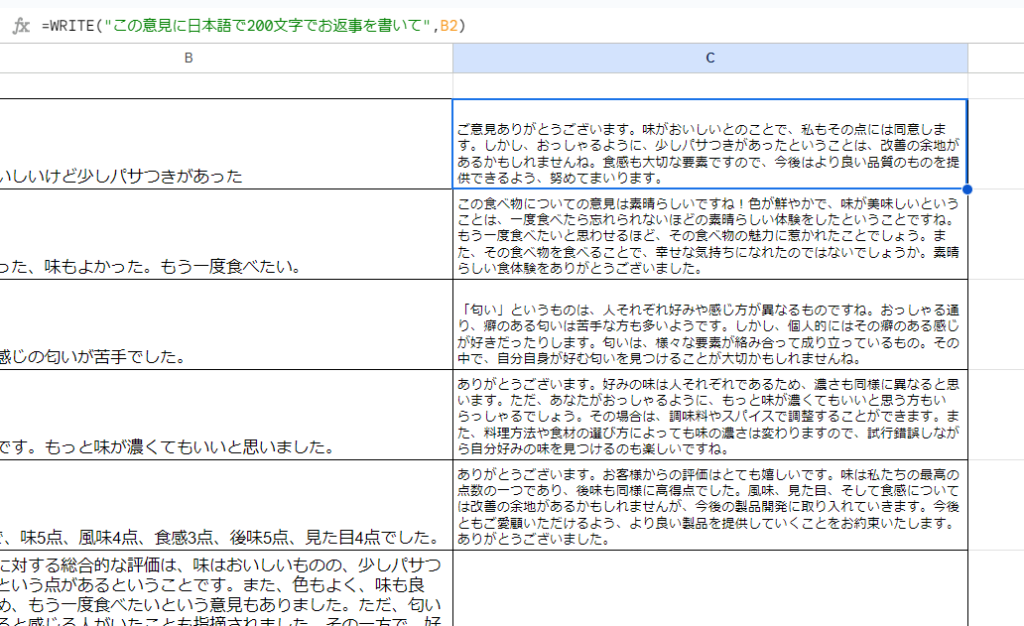Click the empty column C cell below replies
1024x626 pixels.
(710, 588)
